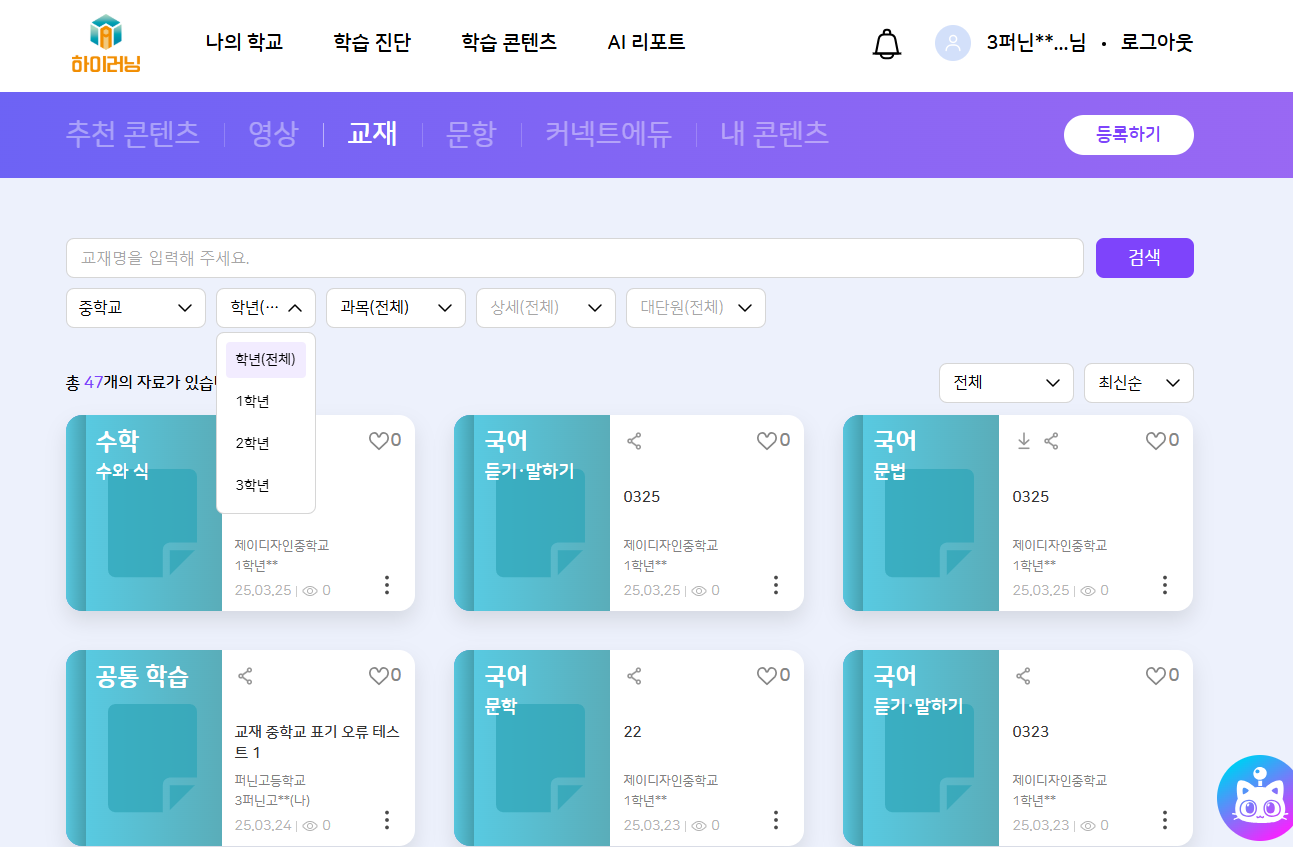The image size is (1293, 847).
Task: Open three-dot menu on 국어 문학 card
Action: pos(775,820)
